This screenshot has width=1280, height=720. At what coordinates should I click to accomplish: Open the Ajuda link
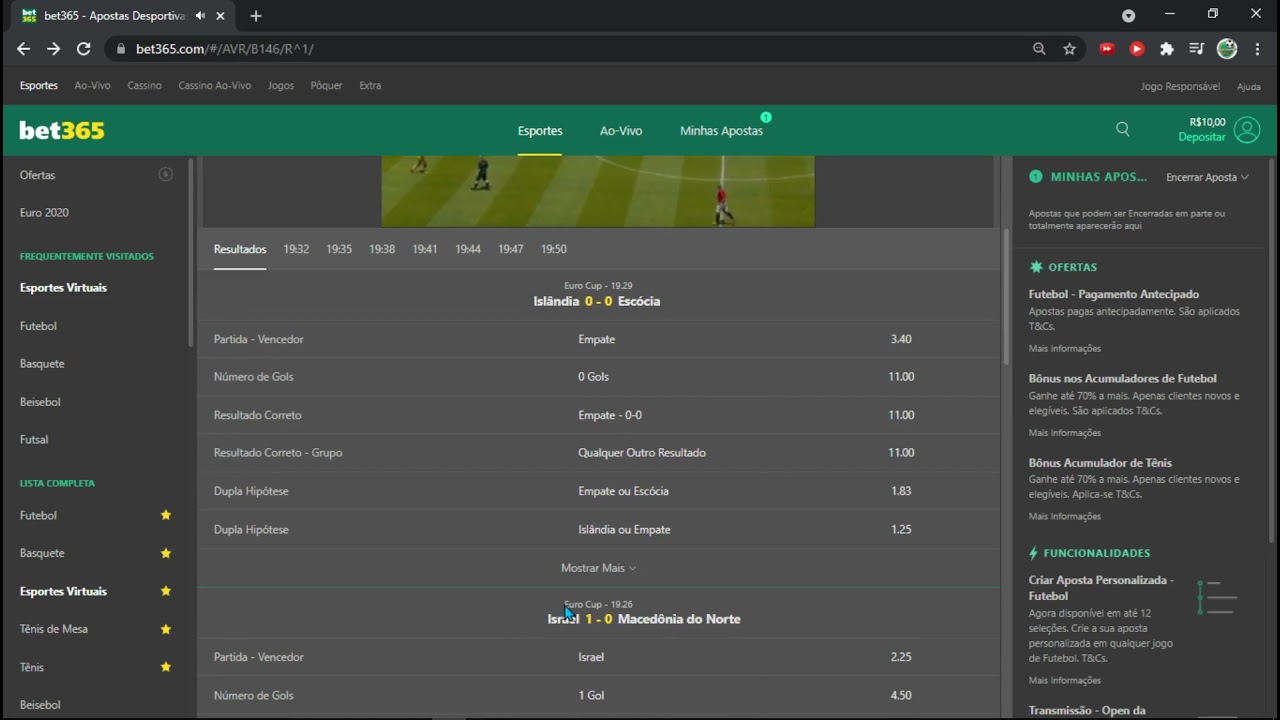pos(1249,87)
